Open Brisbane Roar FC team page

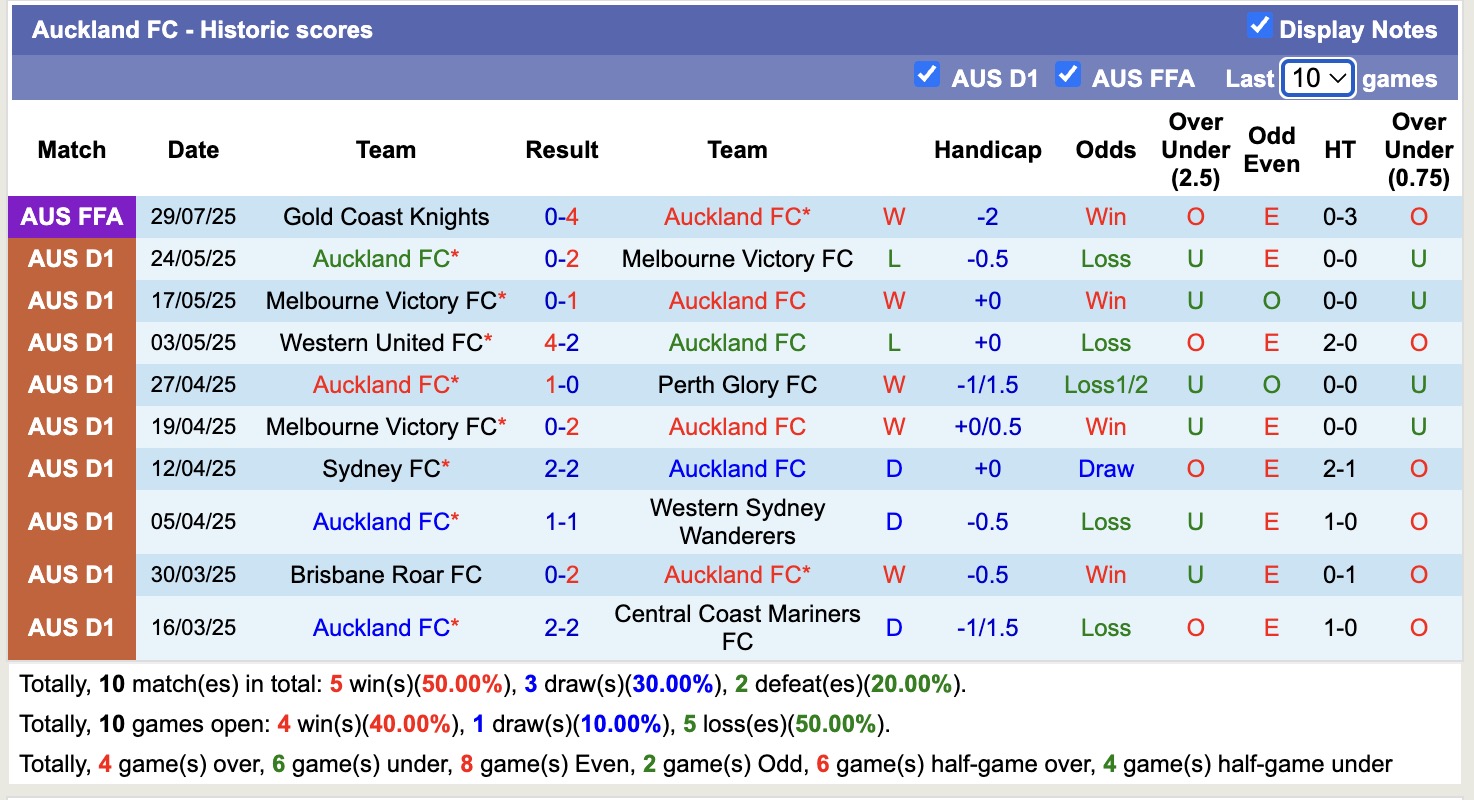(385, 574)
